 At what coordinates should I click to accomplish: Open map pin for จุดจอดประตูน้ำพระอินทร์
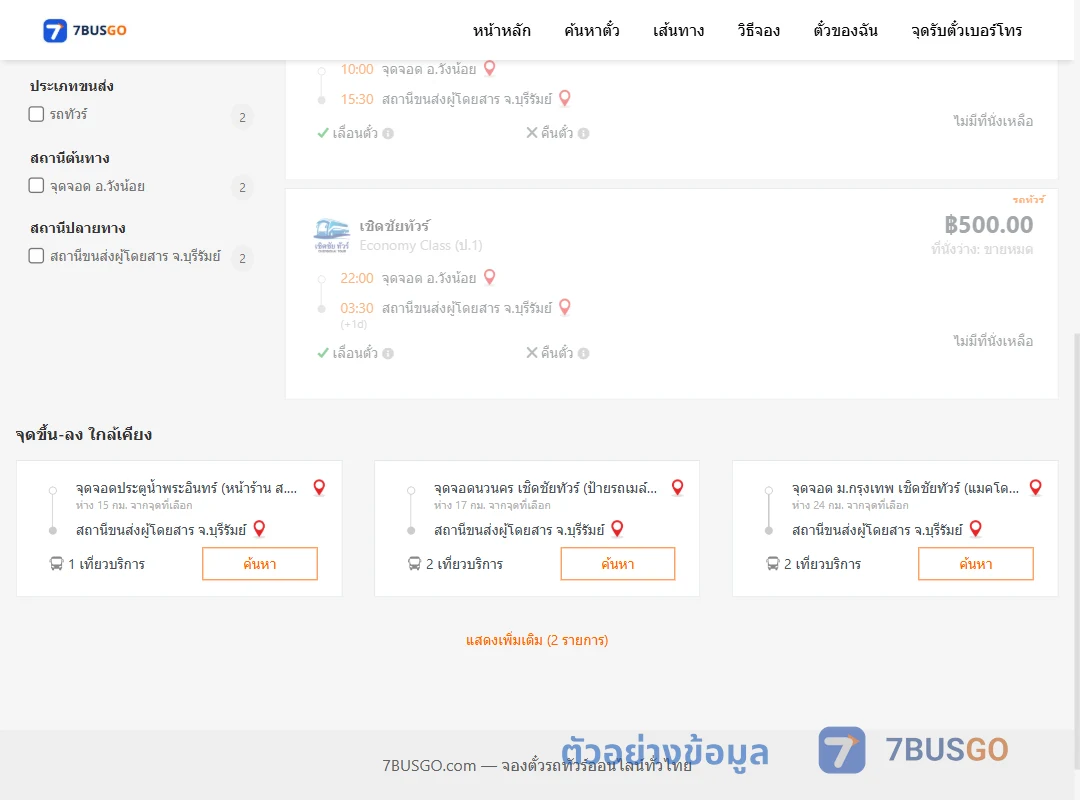[x=319, y=488]
